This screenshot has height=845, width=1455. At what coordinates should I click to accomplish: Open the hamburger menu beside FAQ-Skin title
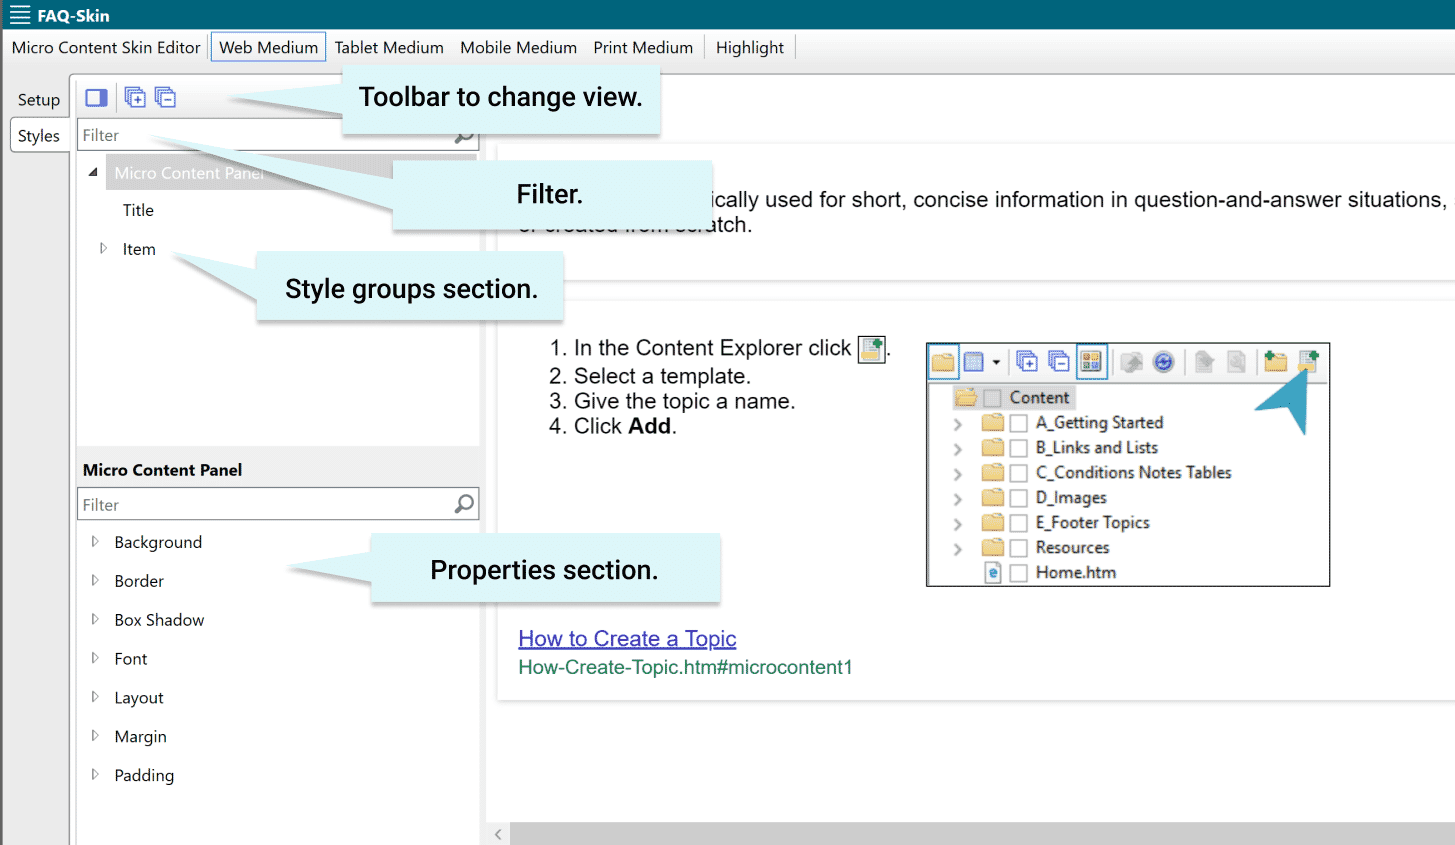pos(18,15)
